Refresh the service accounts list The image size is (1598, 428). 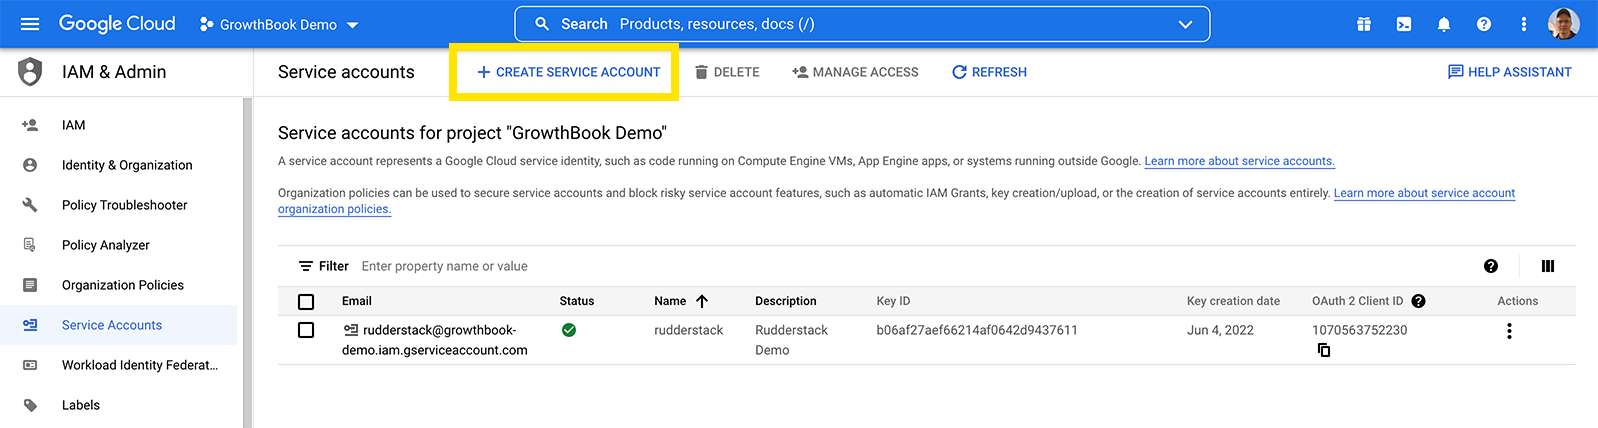(989, 72)
